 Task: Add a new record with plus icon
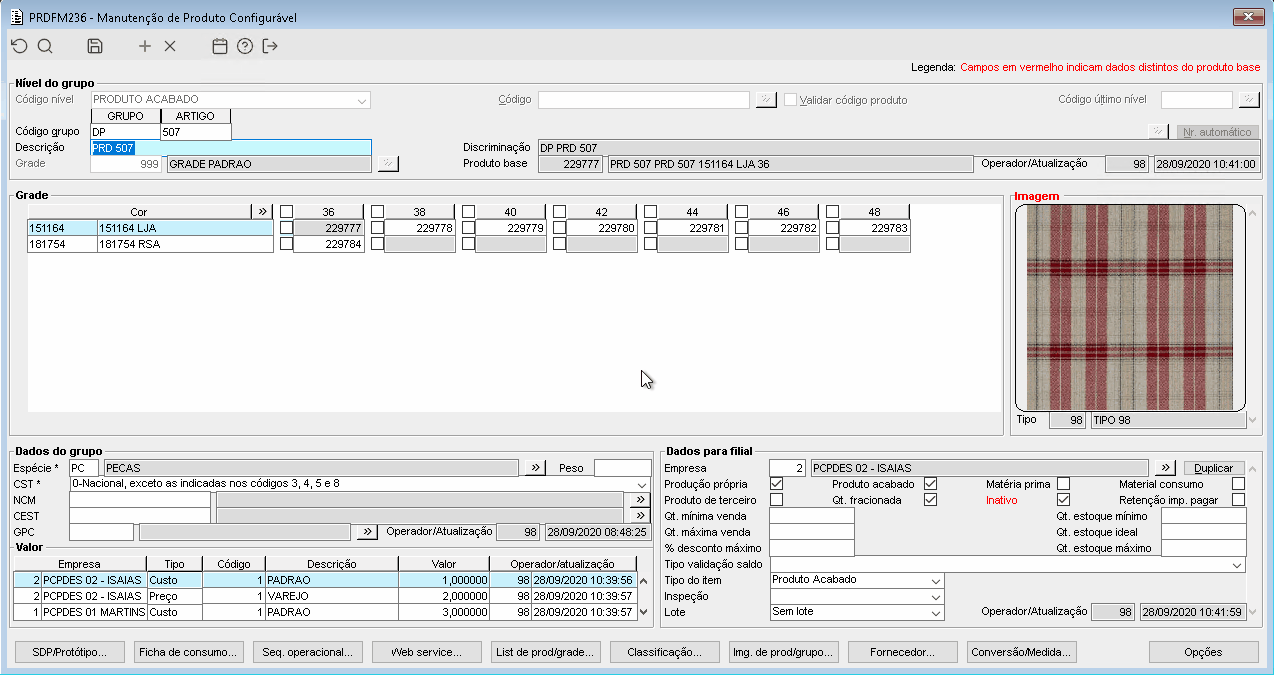pos(145,46)
